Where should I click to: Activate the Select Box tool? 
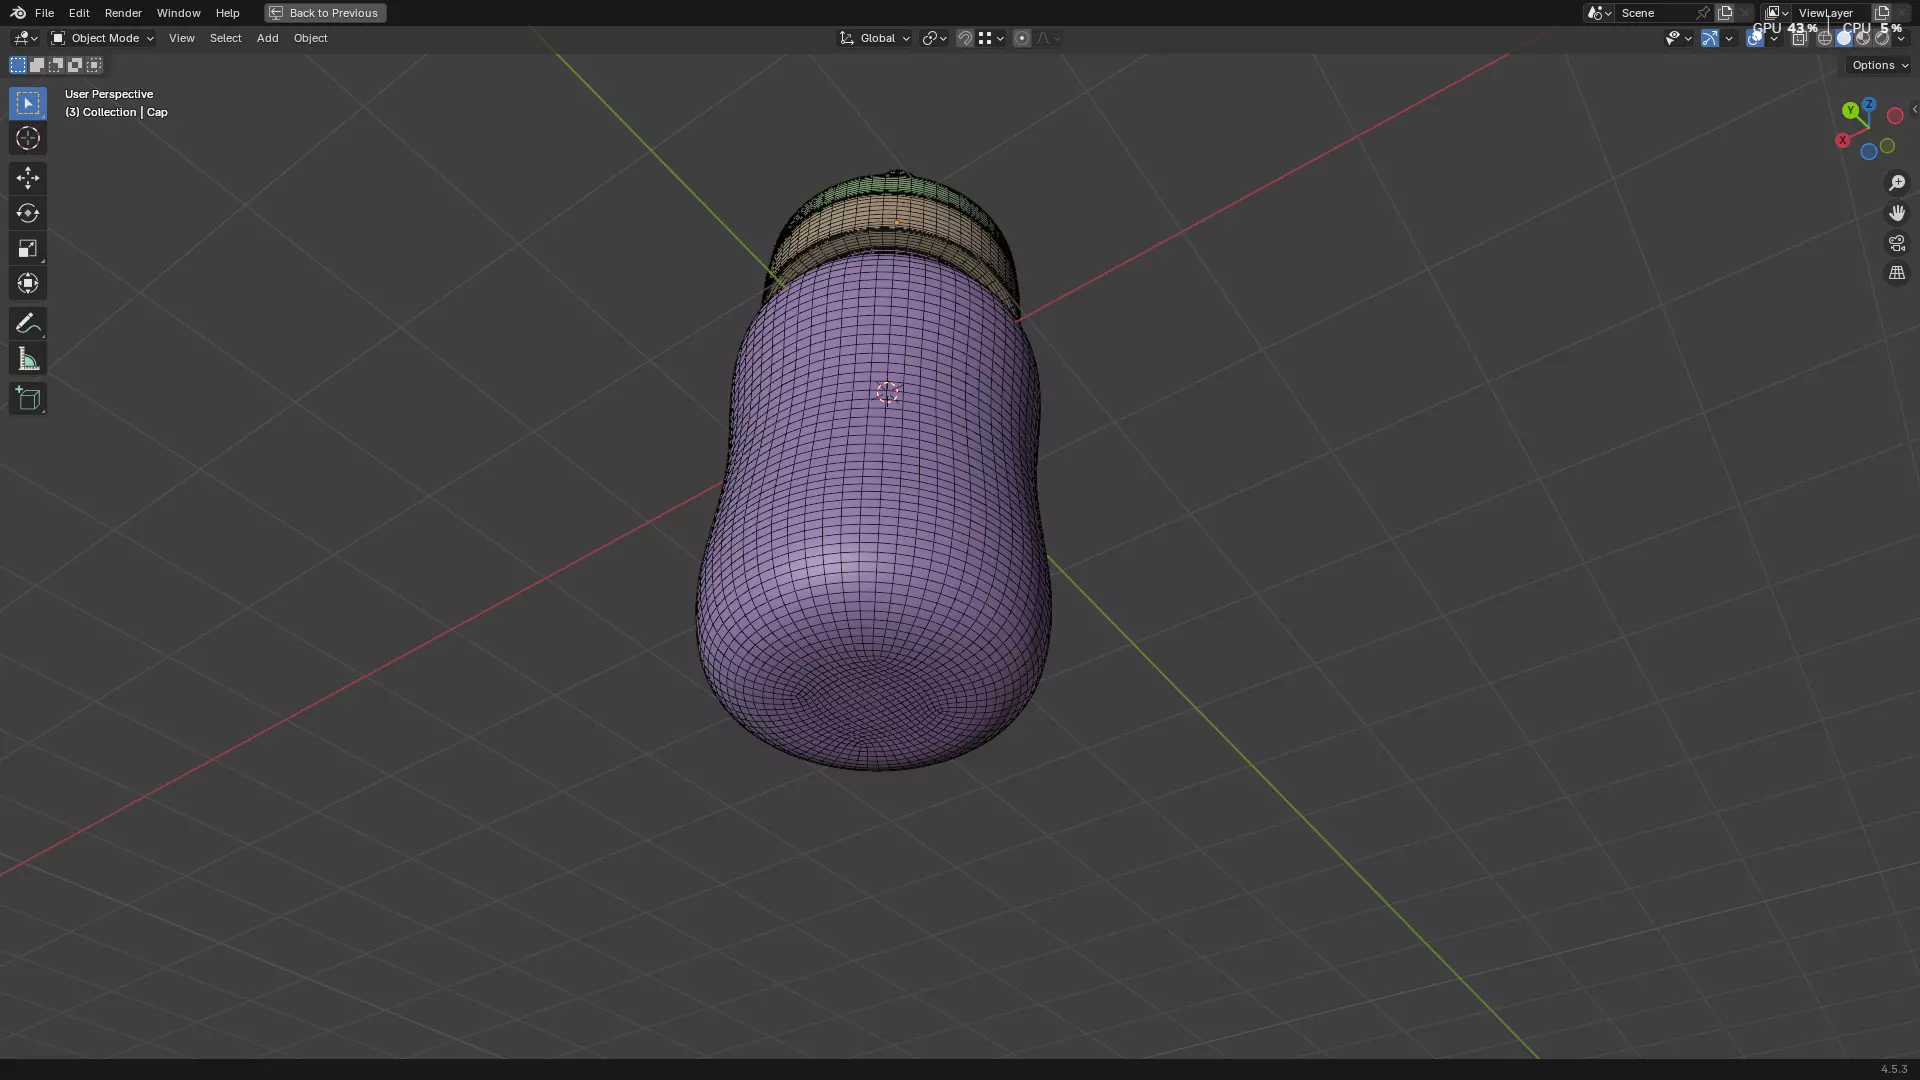tap(28, 103)
